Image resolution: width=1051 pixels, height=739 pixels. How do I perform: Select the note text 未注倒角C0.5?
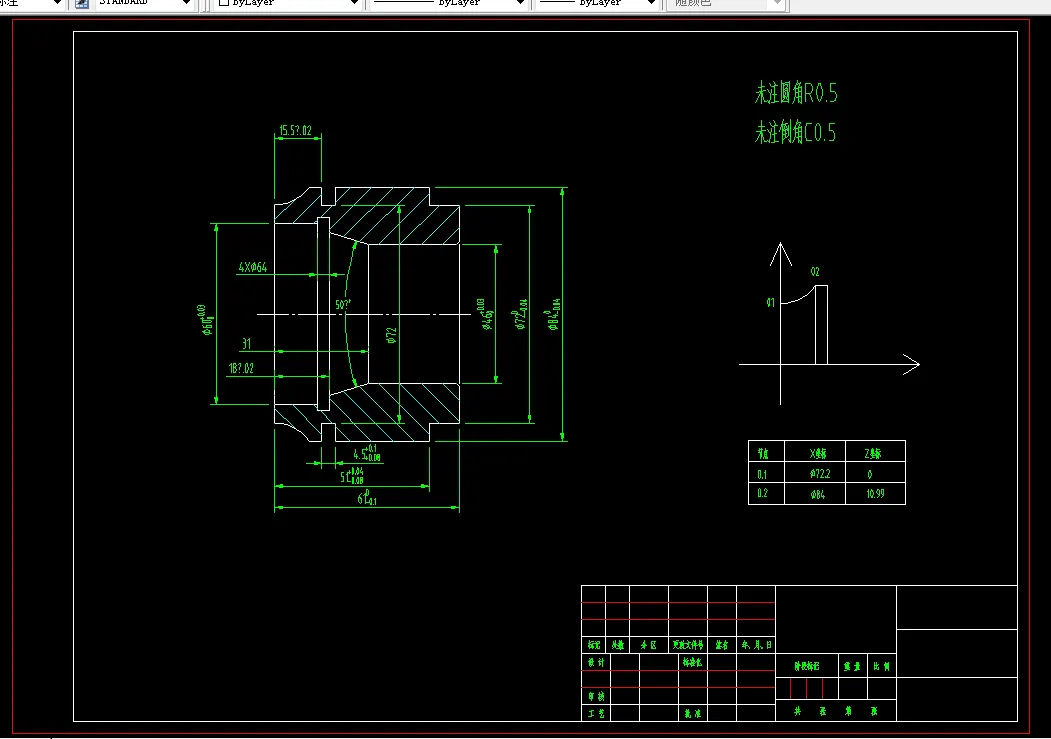point(795,132)
